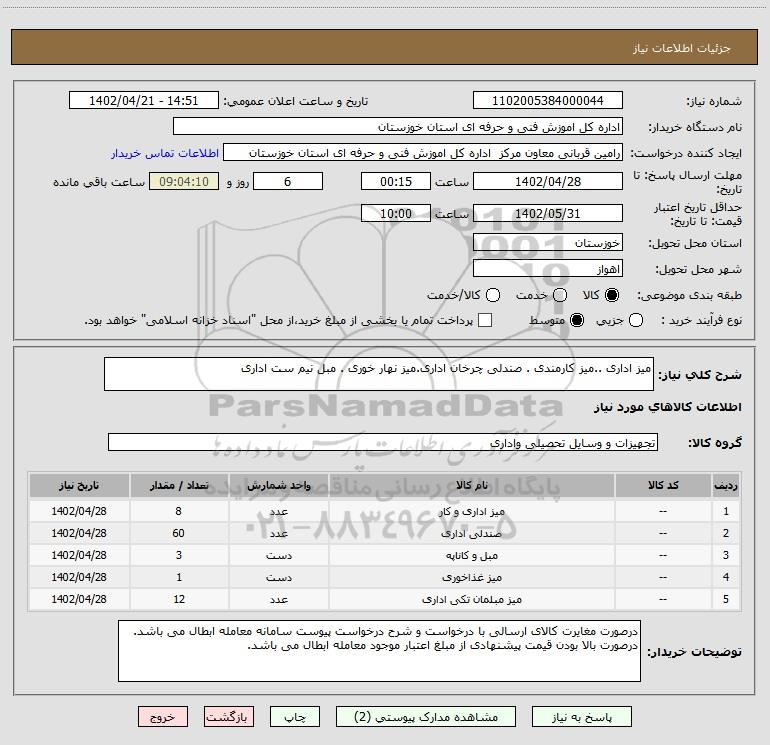Click the اطلاعات کالاهای مورد نیاز section heading

tap(667, 407)
